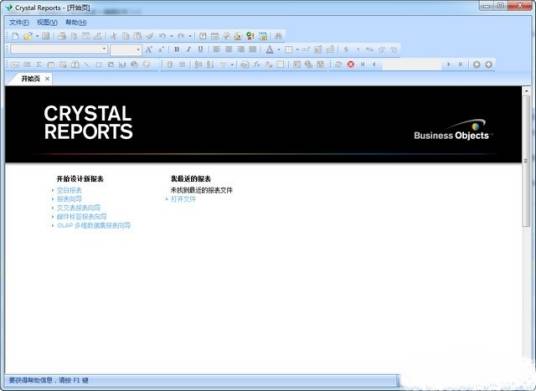
Task: Click the 邮件标签报表向导 link
Action: [82, 217]
